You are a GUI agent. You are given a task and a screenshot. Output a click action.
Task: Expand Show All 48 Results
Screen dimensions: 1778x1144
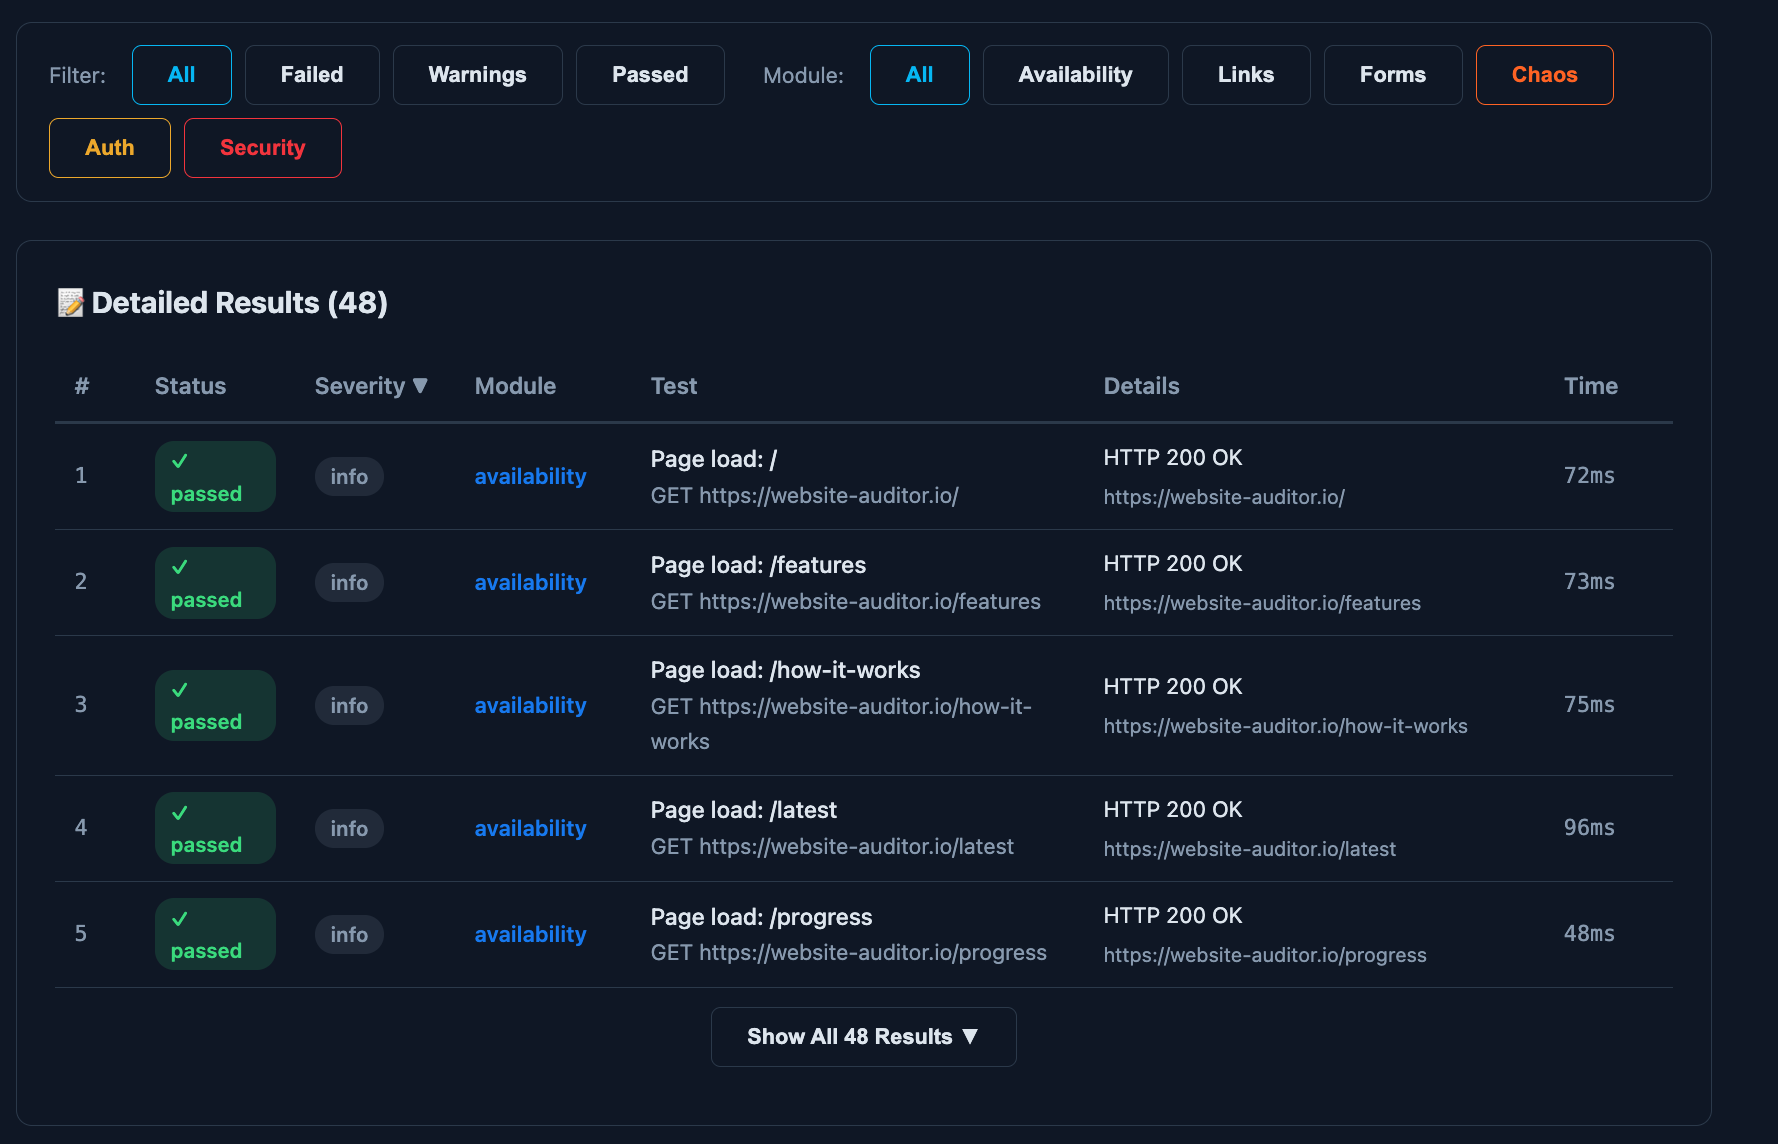pyautogui.click(x=862, y=1037)
